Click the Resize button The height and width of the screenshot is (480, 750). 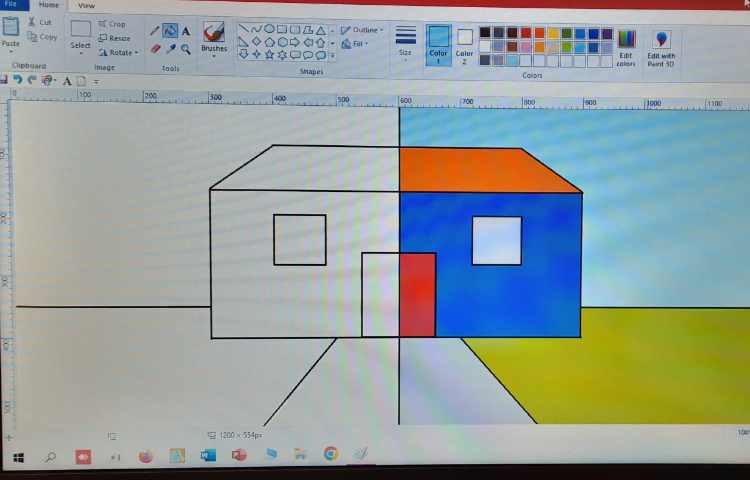point(114,38)
